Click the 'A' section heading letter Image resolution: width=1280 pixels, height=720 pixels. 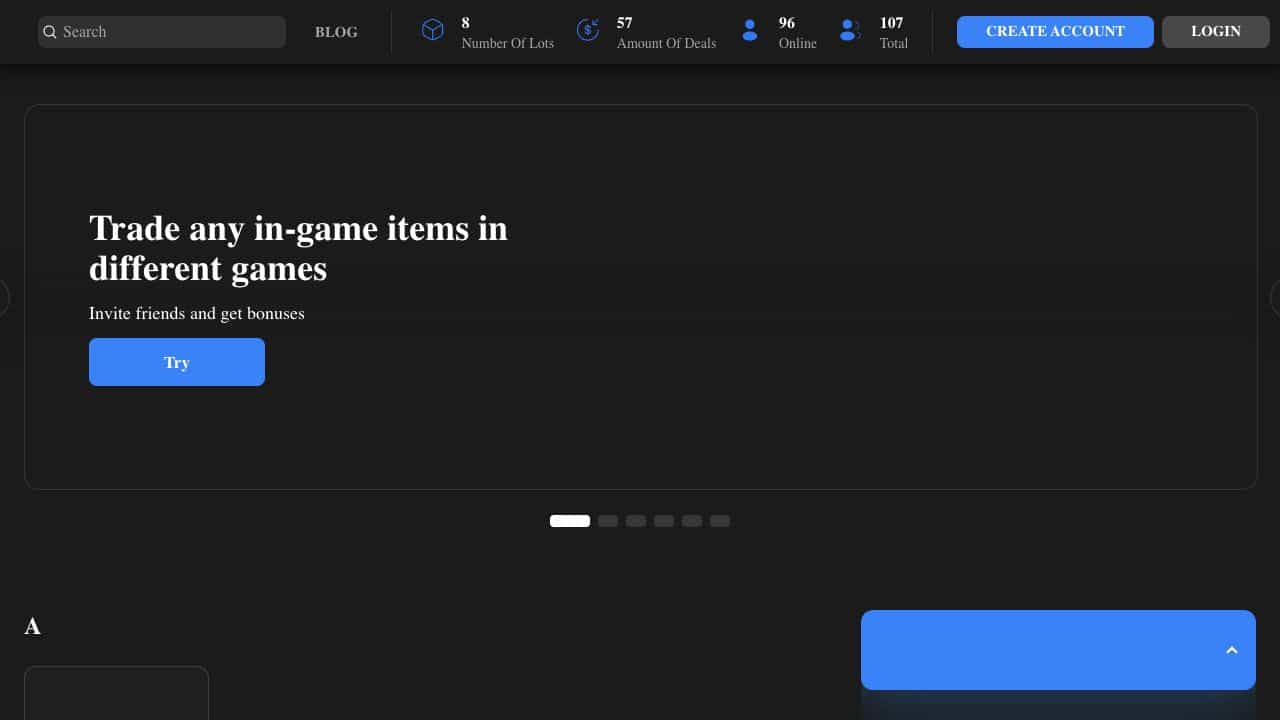pyautogui.click(x=32, y=626)
